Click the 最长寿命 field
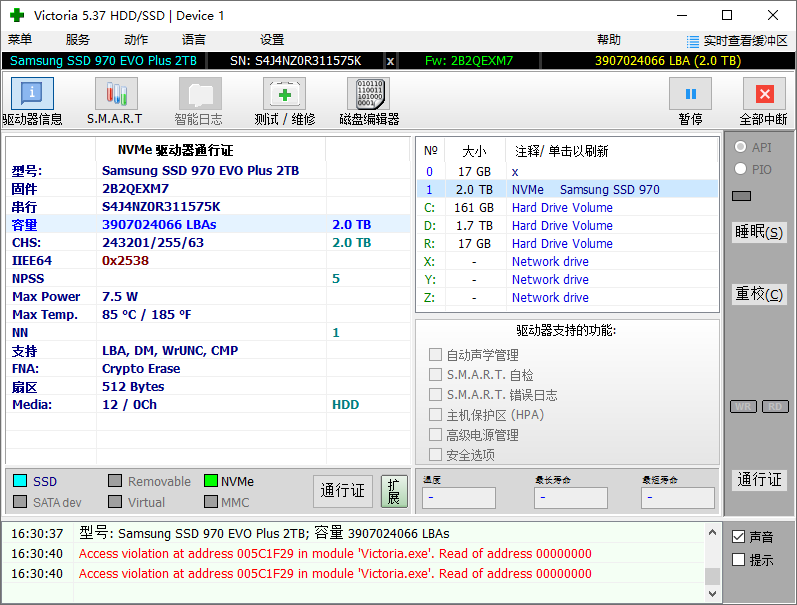This screenshot has height=605, width=797. click(570, 498)
